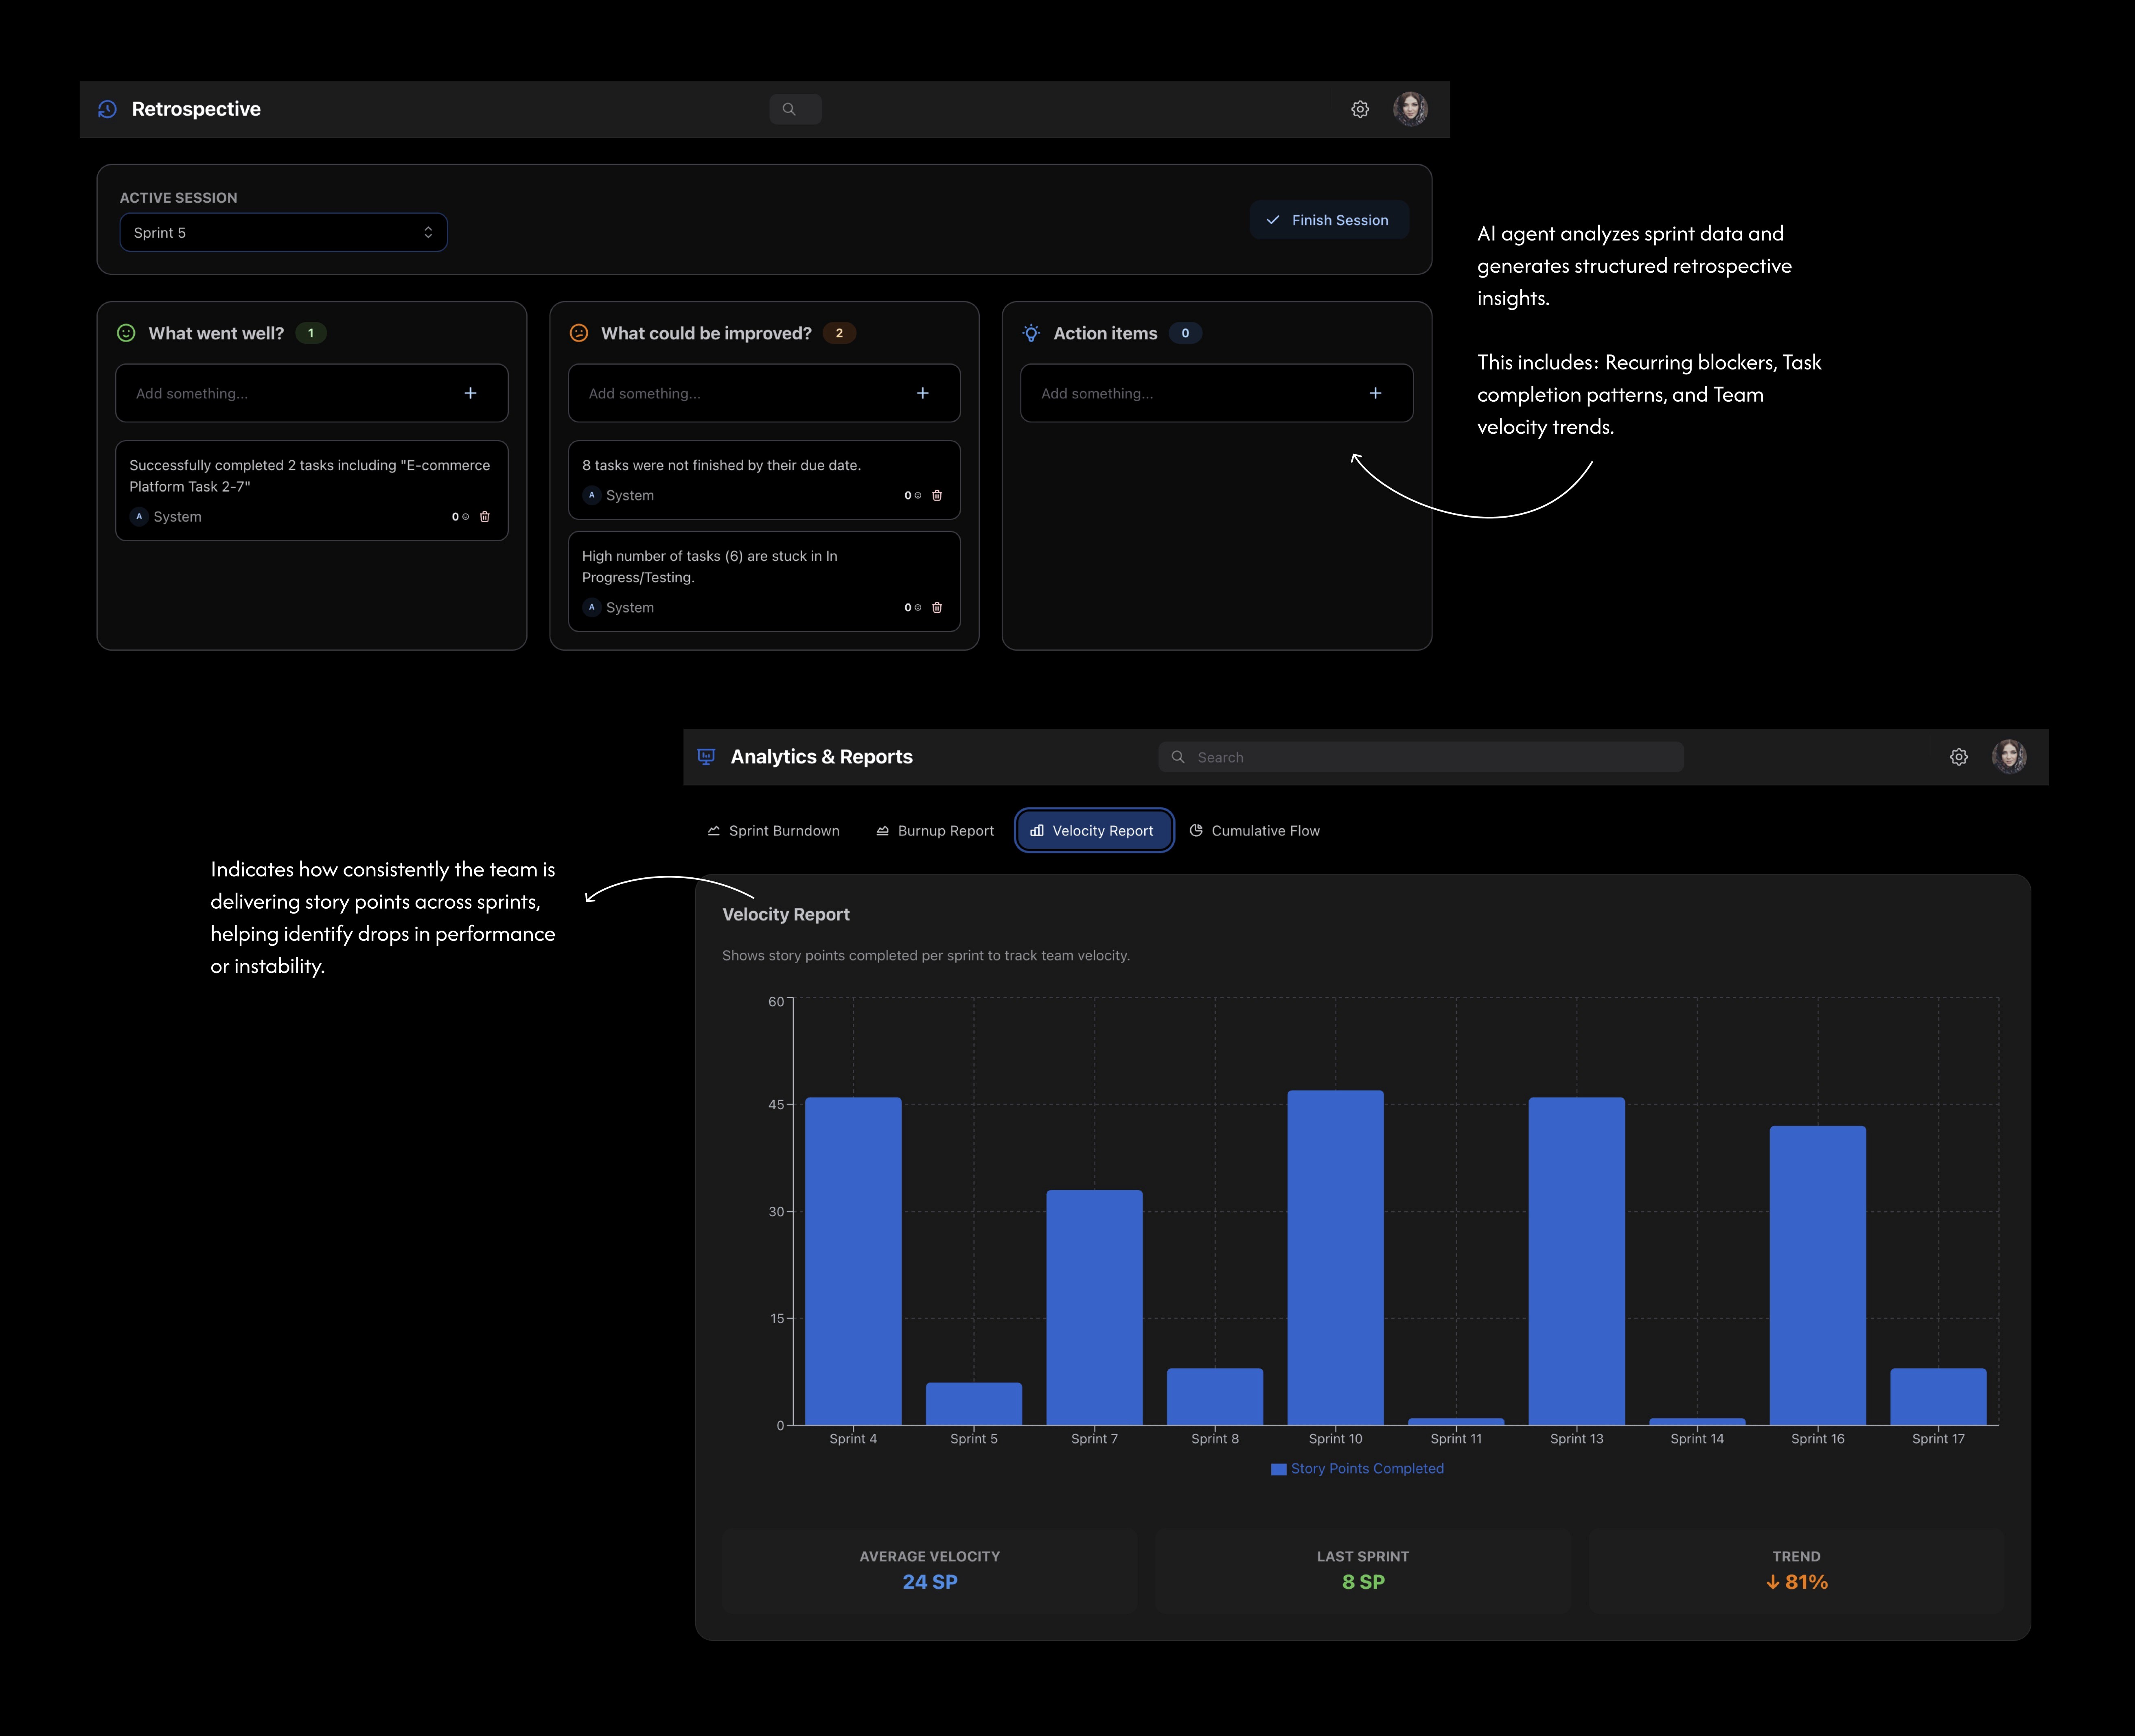
Task: Click the user avatar in Retrospective header
Action: (1410, 109)
